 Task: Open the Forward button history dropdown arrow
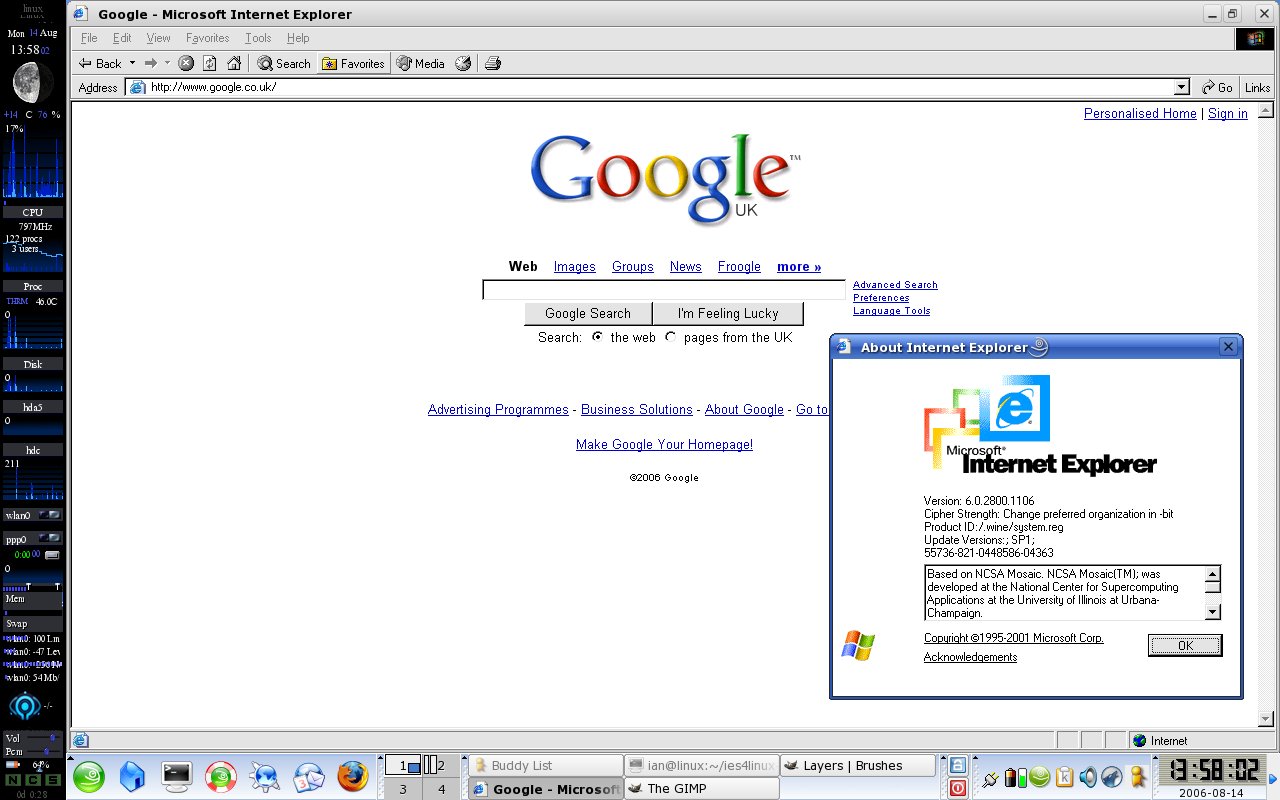click(x=167, y=63)
